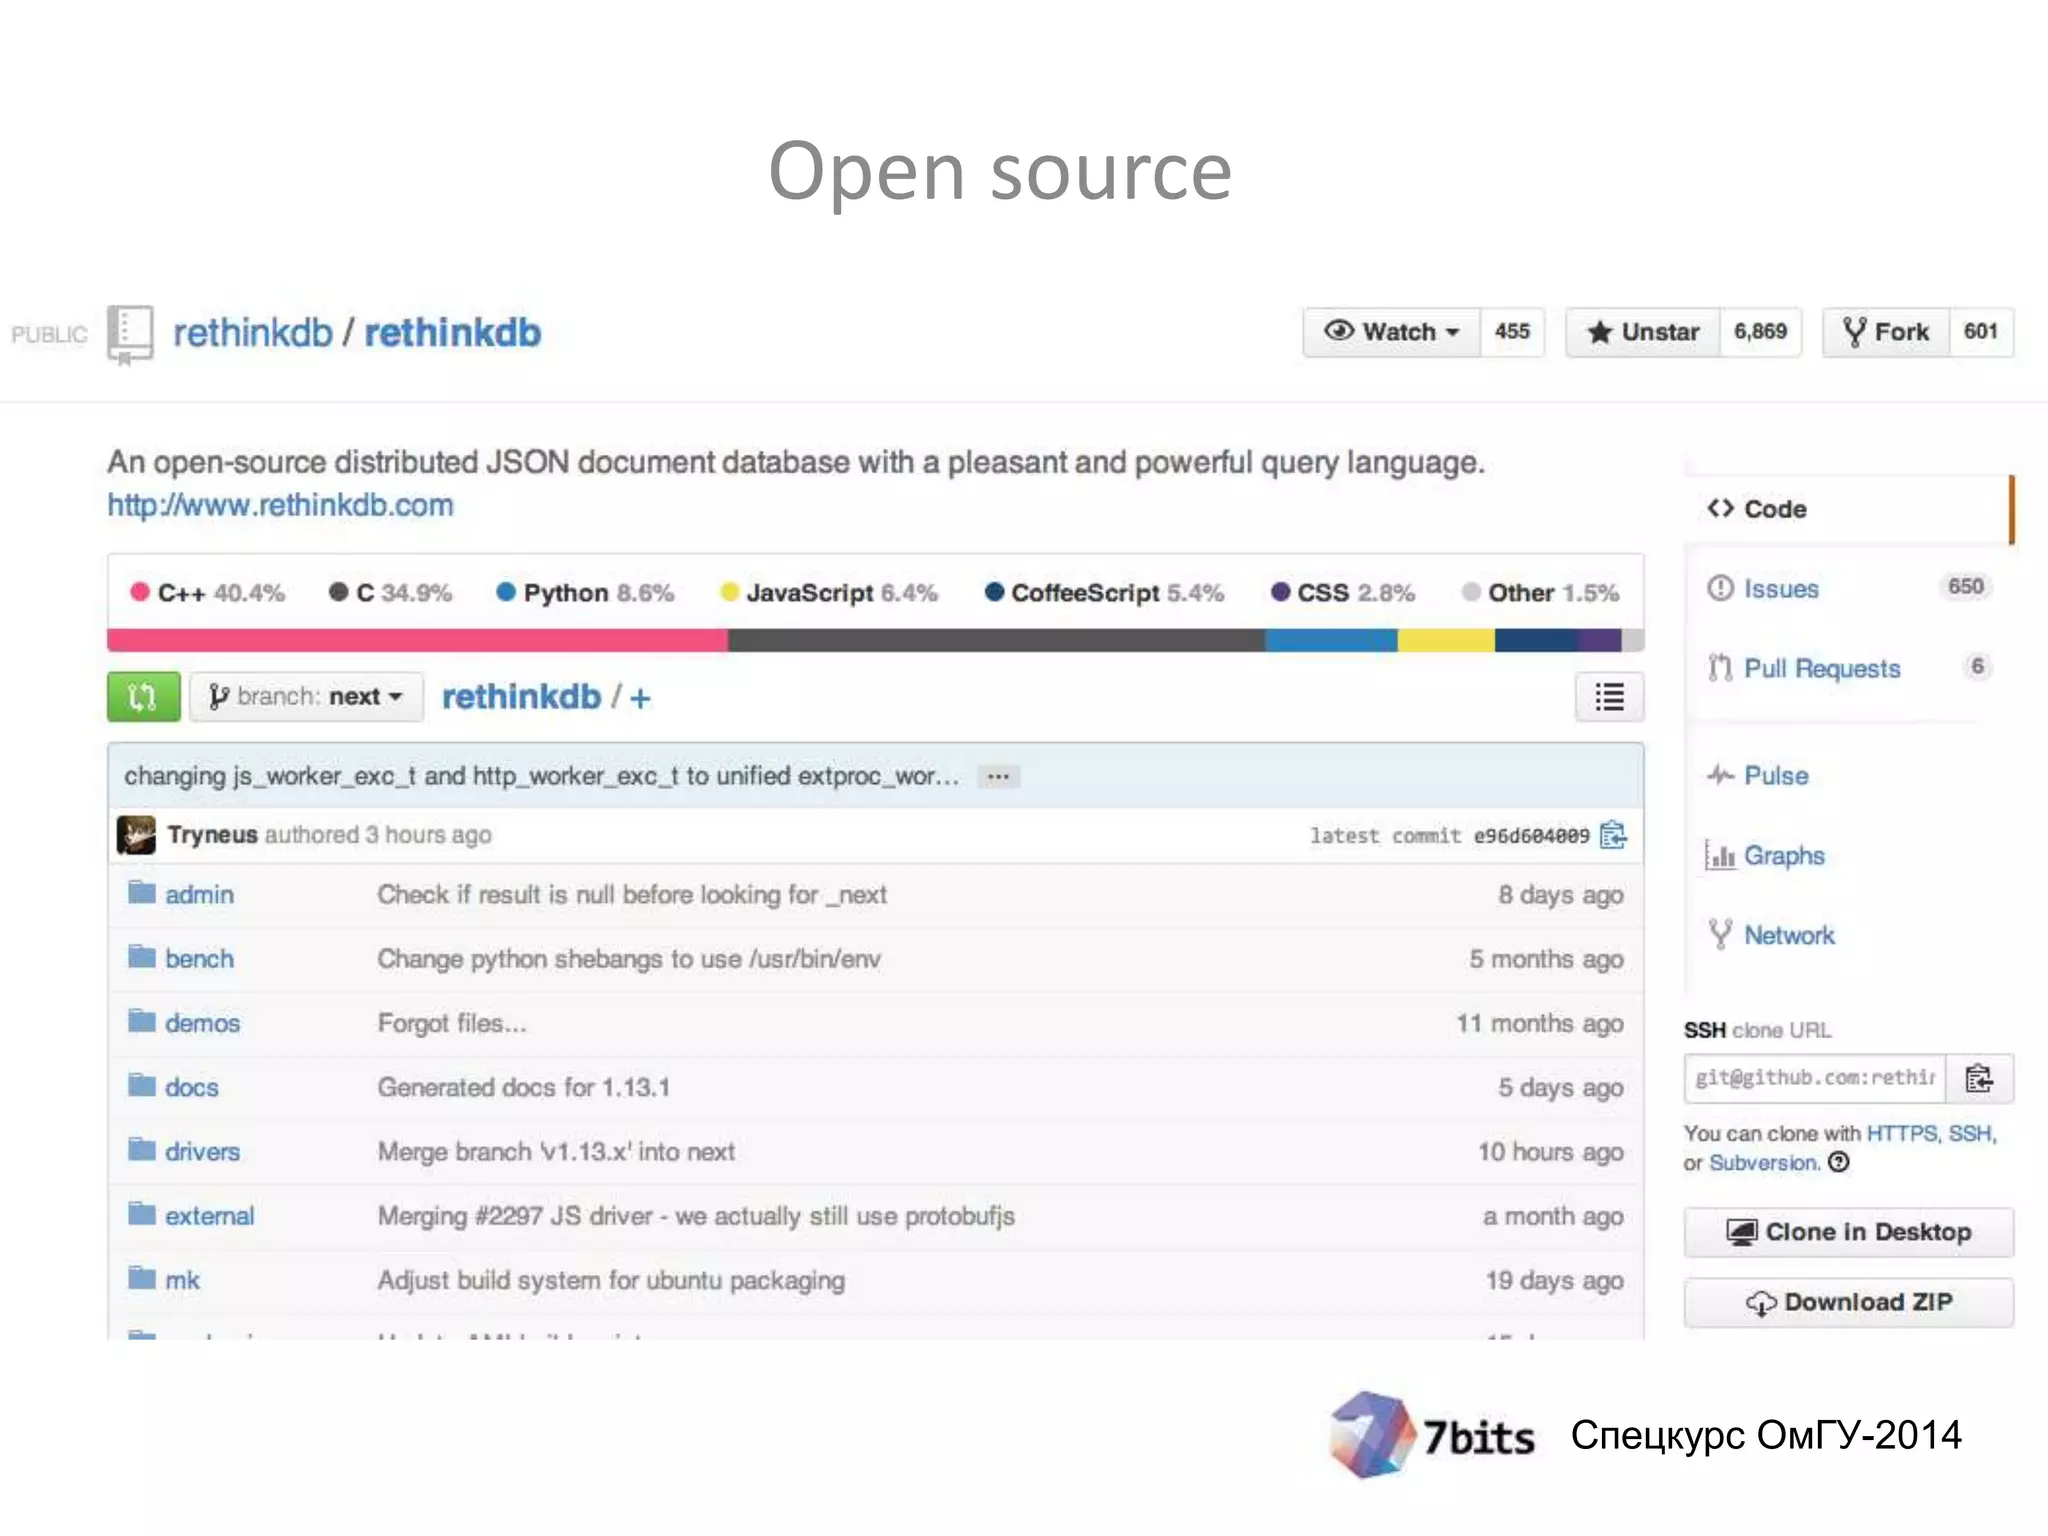Copy the clone URL with clipboard button
Viewport: 2048px width, 1536px height.
[x=1979, y=1078]
